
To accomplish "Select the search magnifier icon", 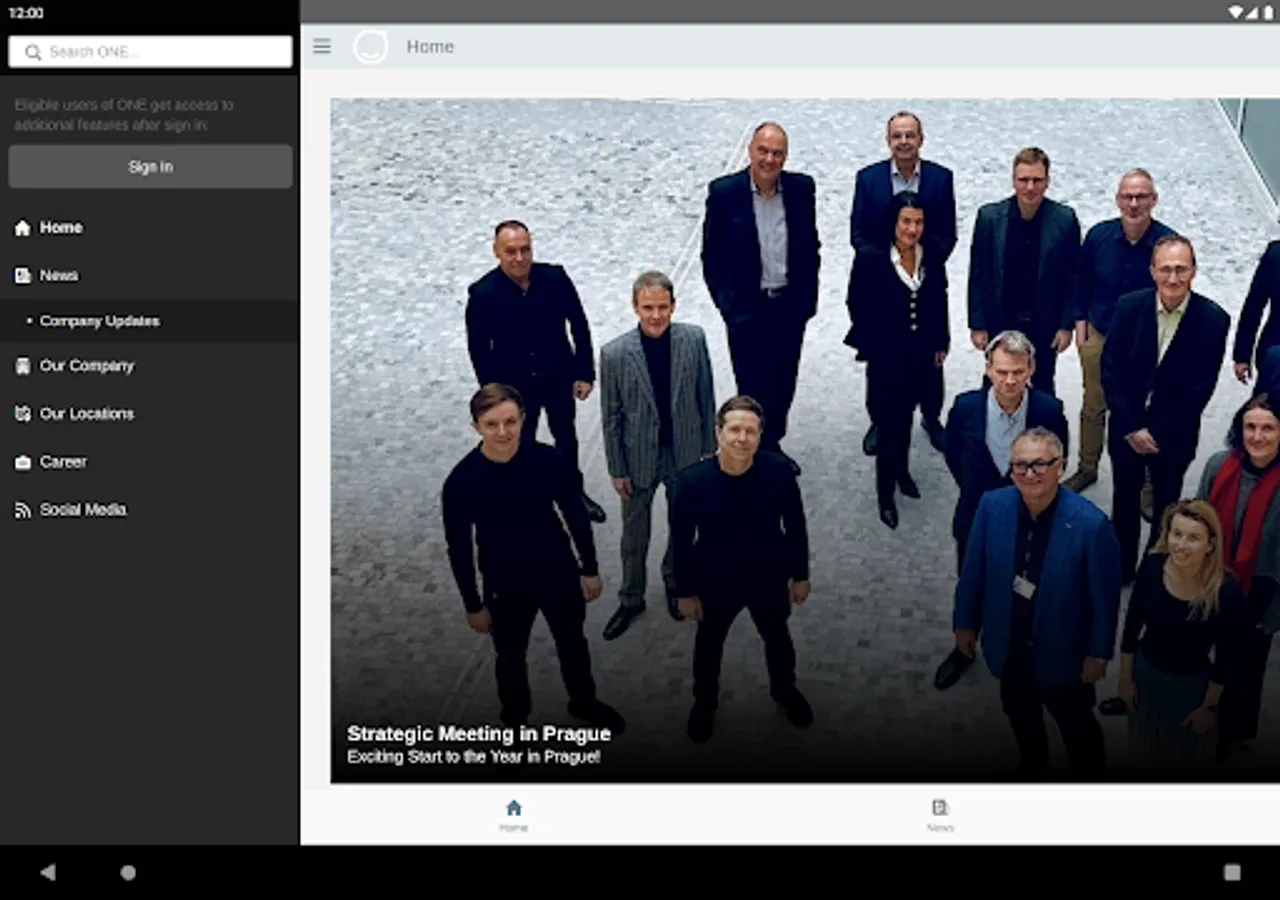I will (33, 51).
